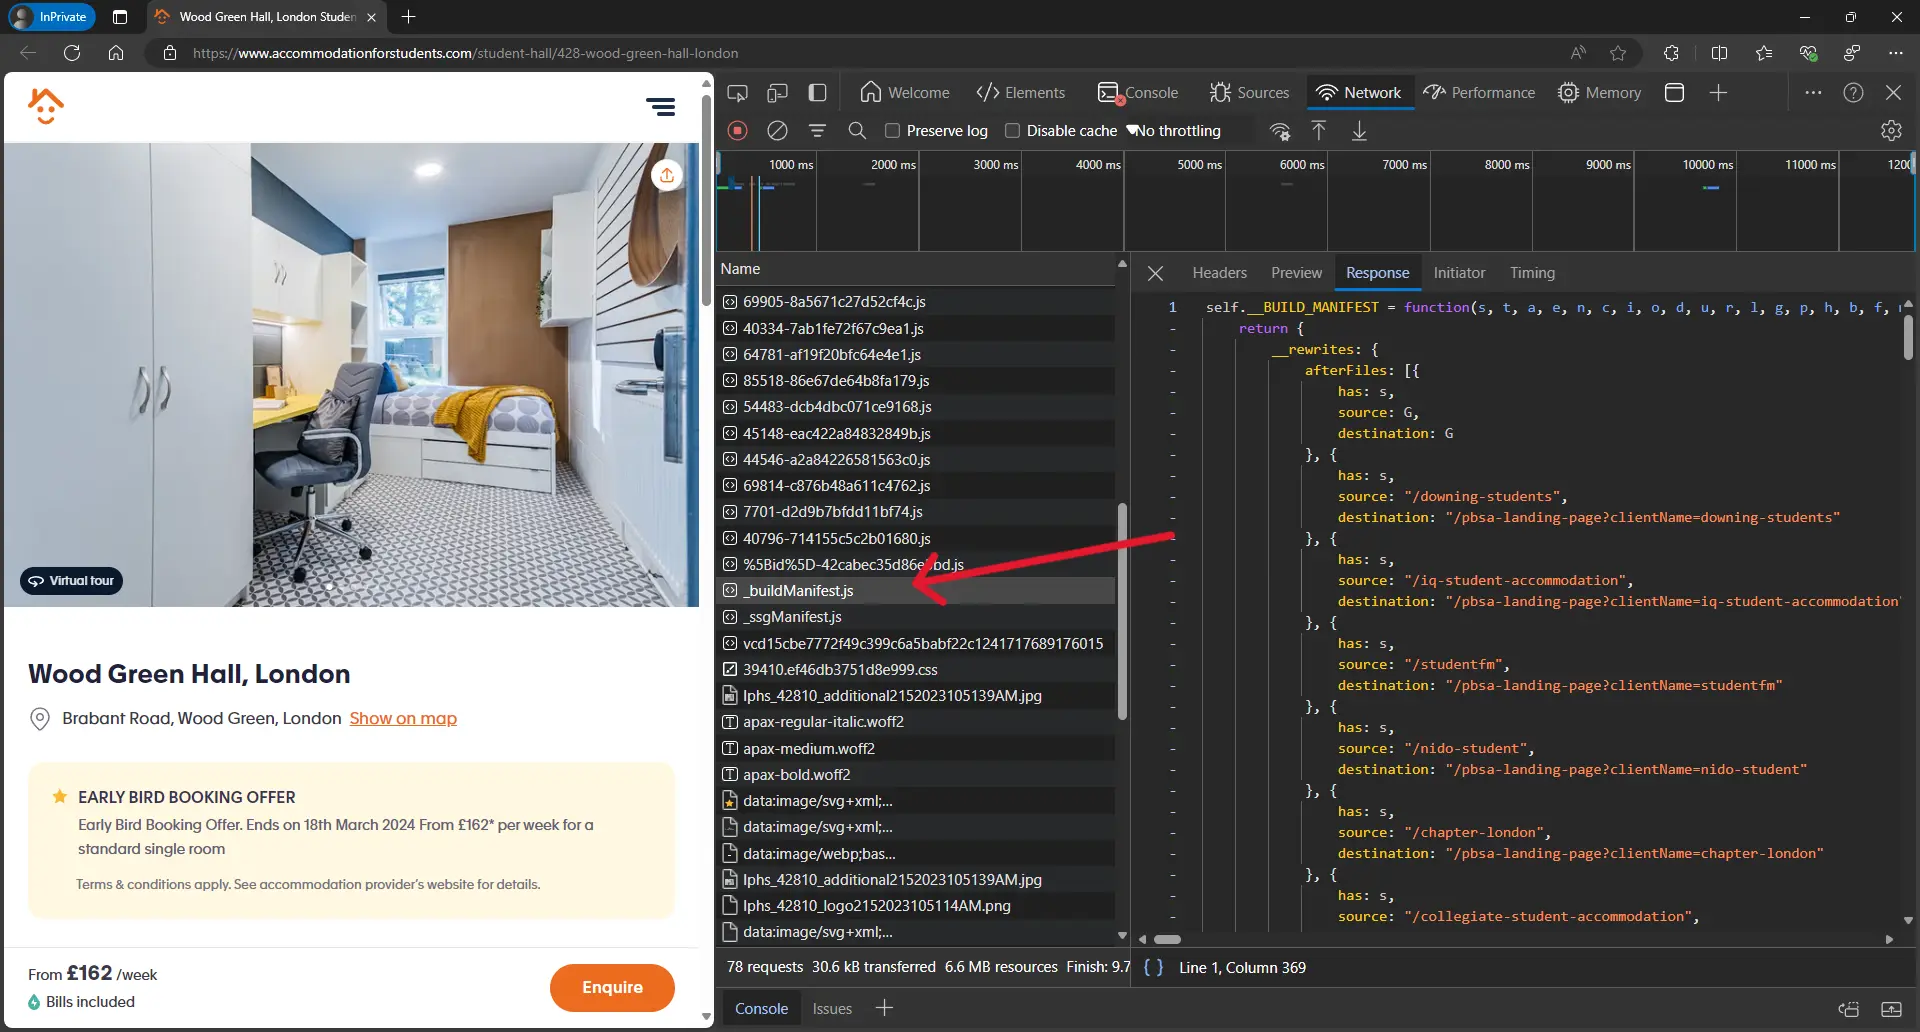Enable the Preserve log checkbox
This screenshot has height=1032, width=1920.
tap(893, 131)
